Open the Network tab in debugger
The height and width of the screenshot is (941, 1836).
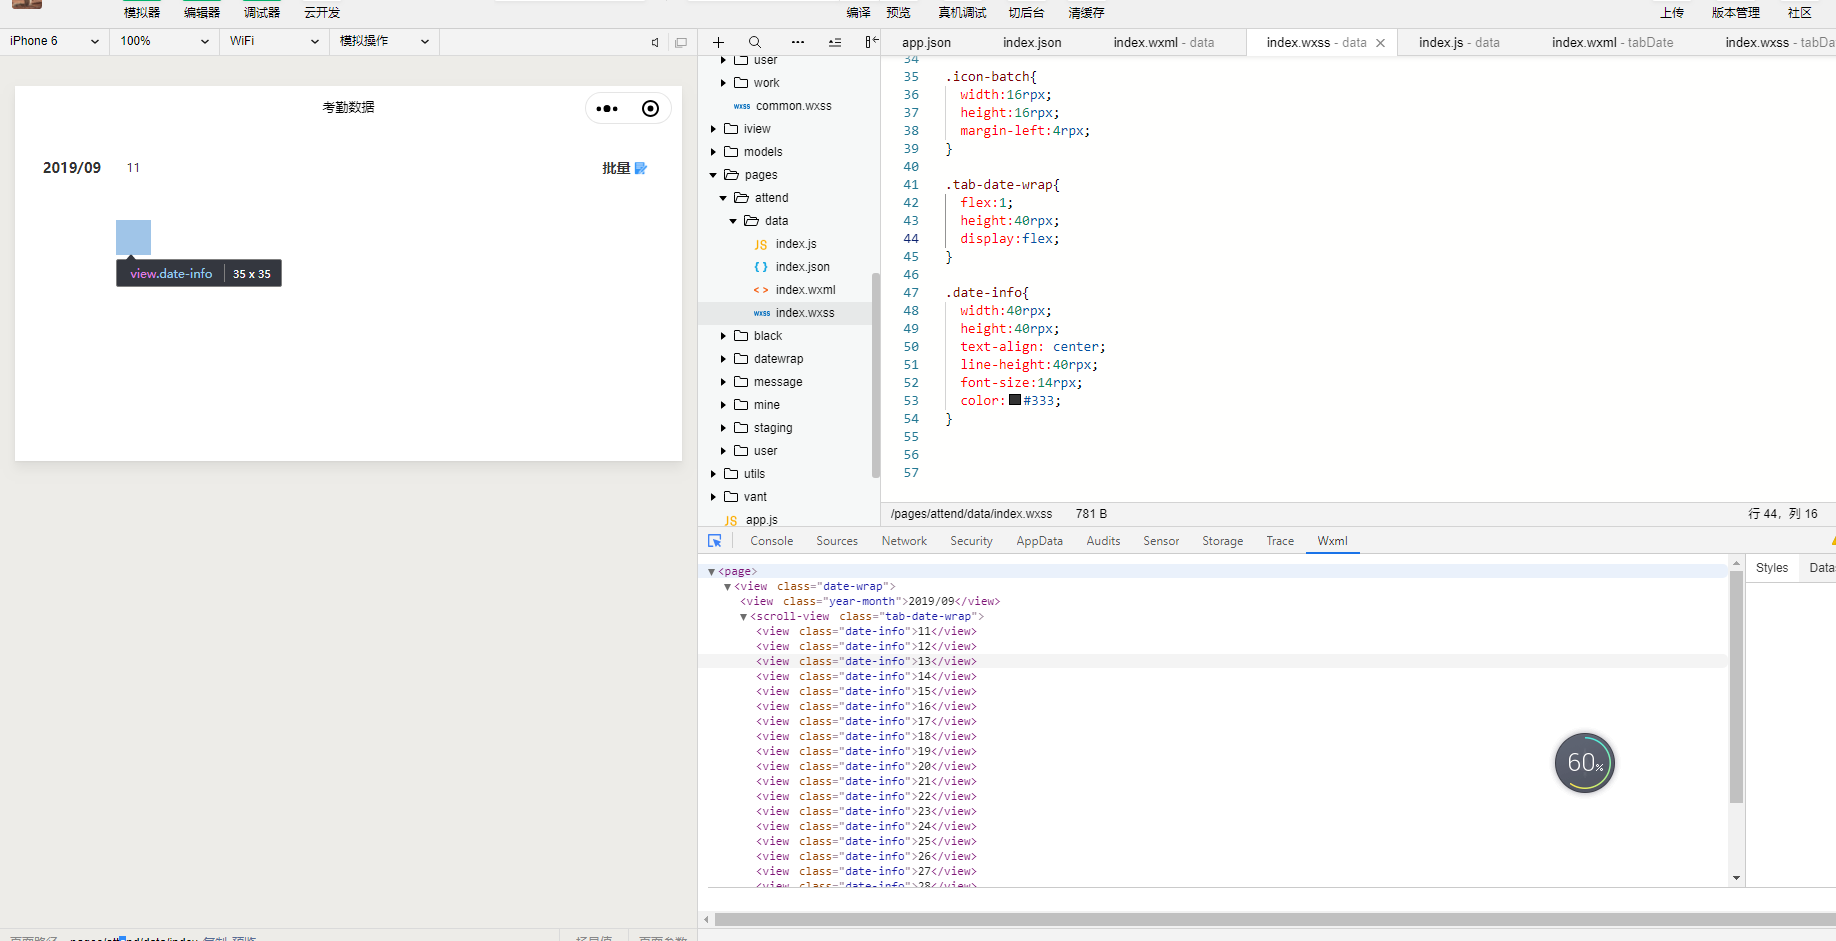(x=904, y=541)
